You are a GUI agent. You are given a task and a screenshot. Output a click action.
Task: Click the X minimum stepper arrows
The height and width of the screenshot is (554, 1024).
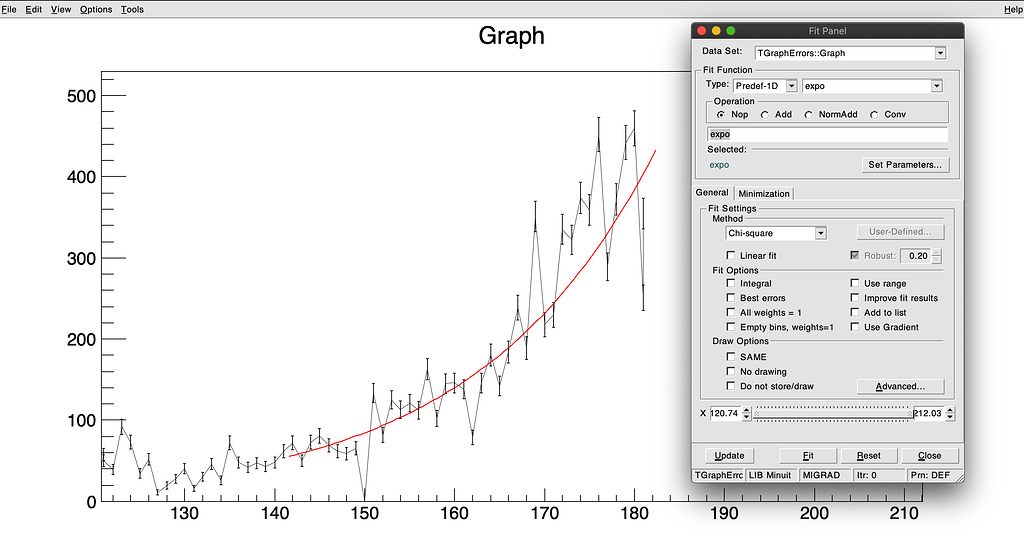click(746, 414)
